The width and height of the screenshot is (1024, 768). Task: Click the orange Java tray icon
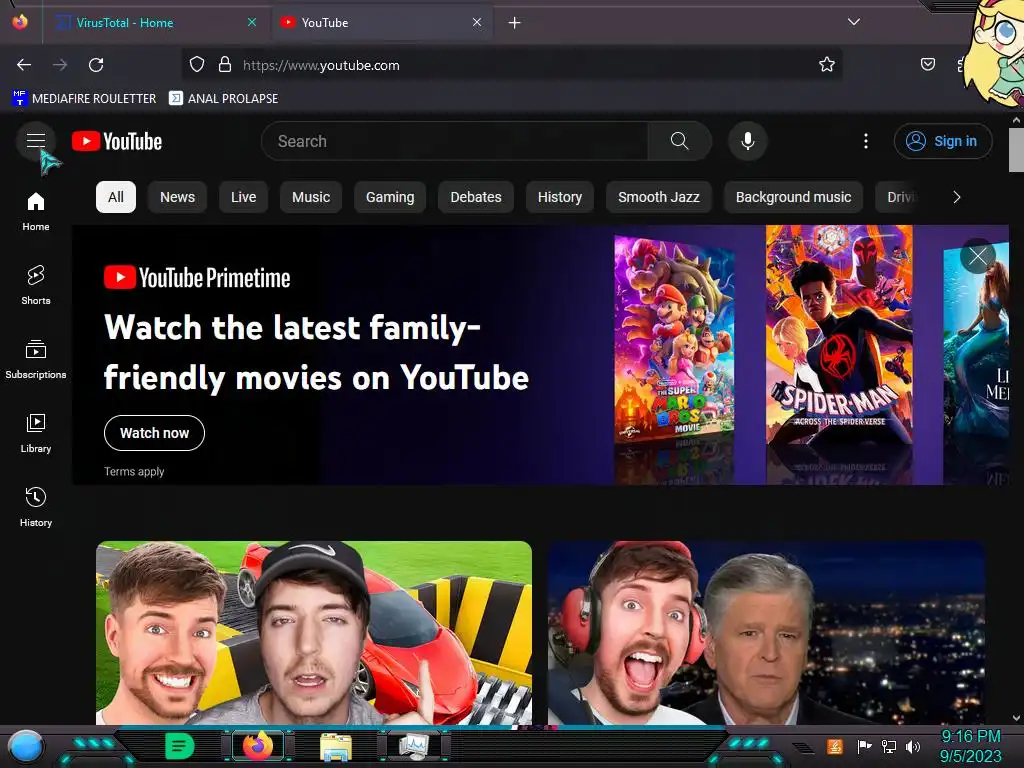coord(835,746)
